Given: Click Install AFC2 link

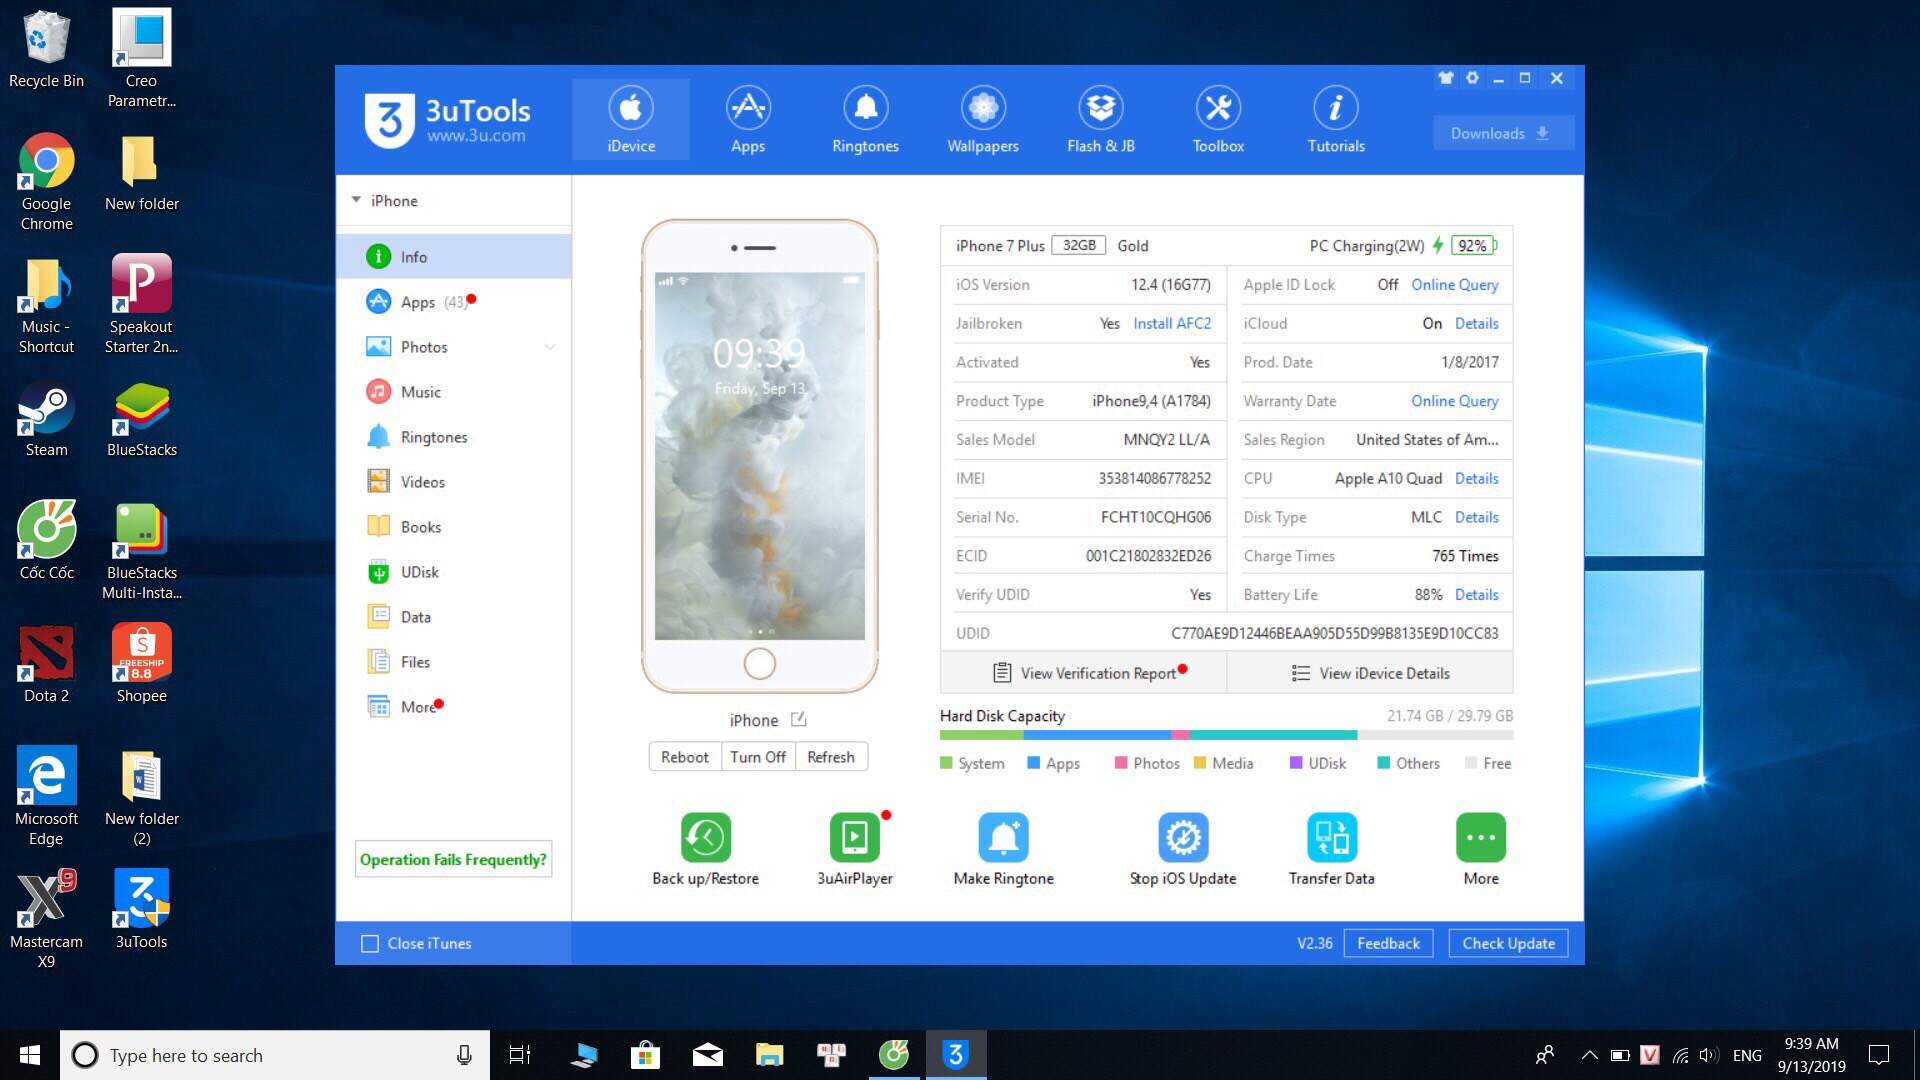Looking at the screenshot, I should click(1171, 323).
